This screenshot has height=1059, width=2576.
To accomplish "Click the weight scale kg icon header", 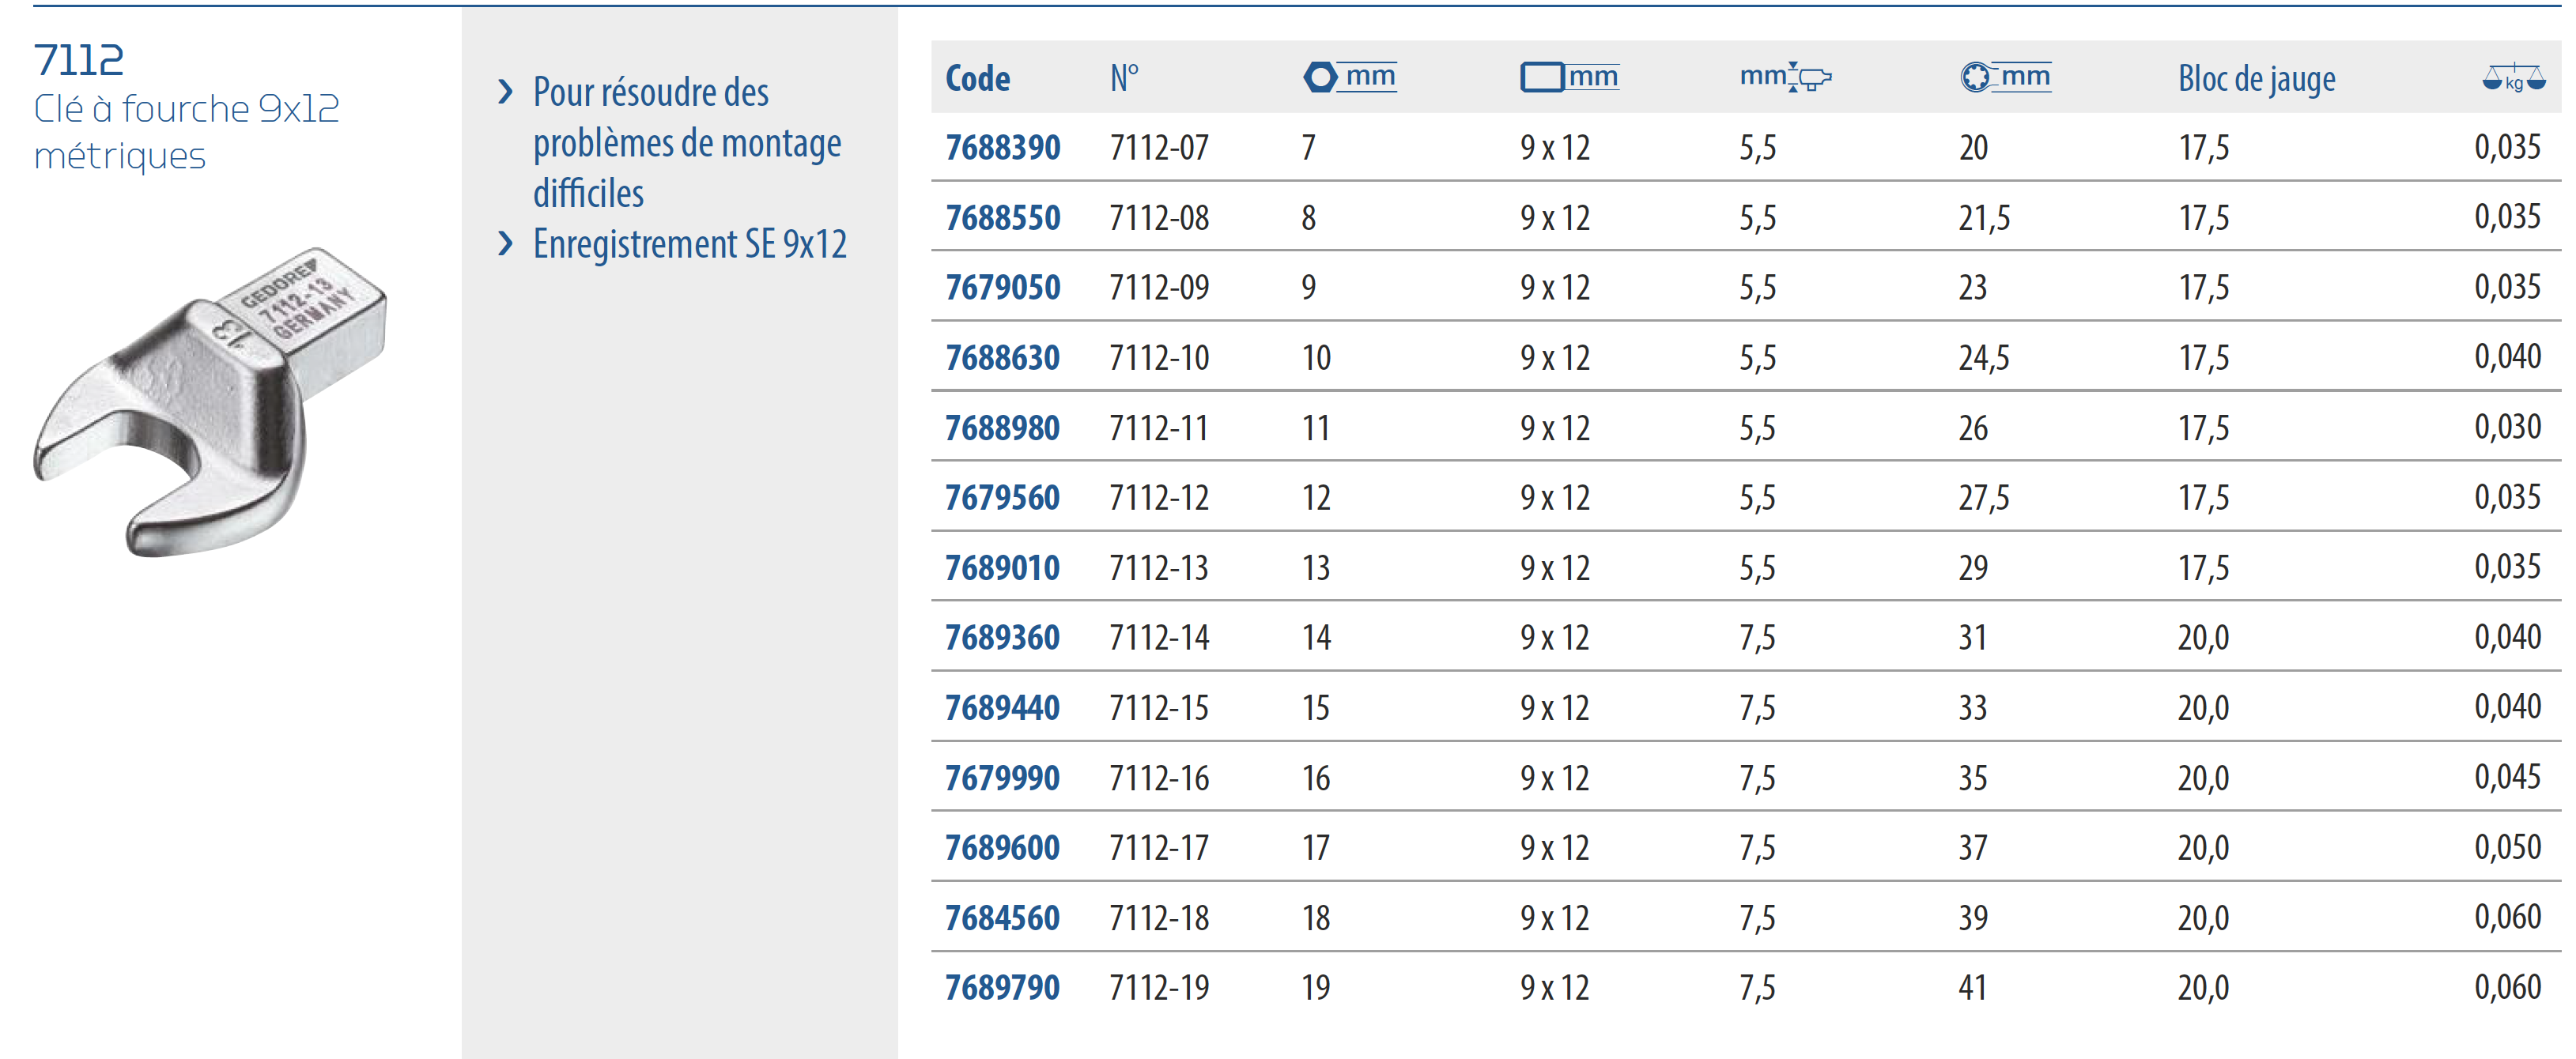I will pos(2514,78).
